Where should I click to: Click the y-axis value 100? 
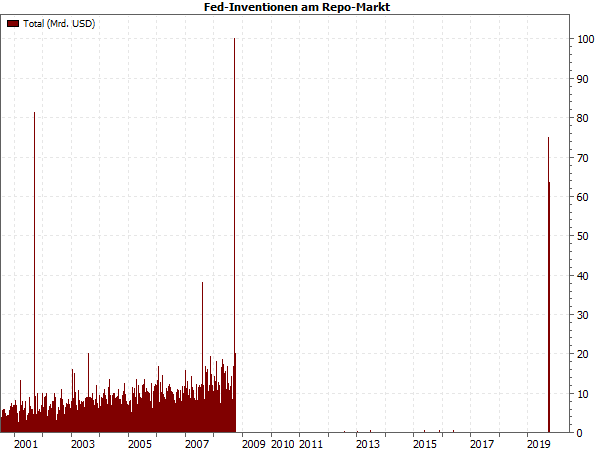[586, 39]
